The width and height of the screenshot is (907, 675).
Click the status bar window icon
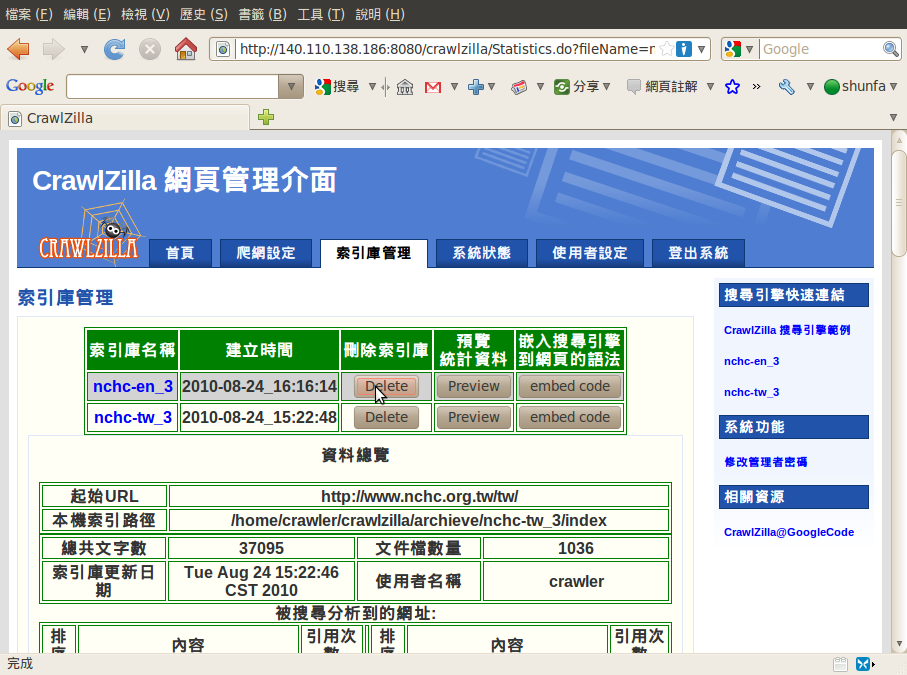tap(840, 663)
